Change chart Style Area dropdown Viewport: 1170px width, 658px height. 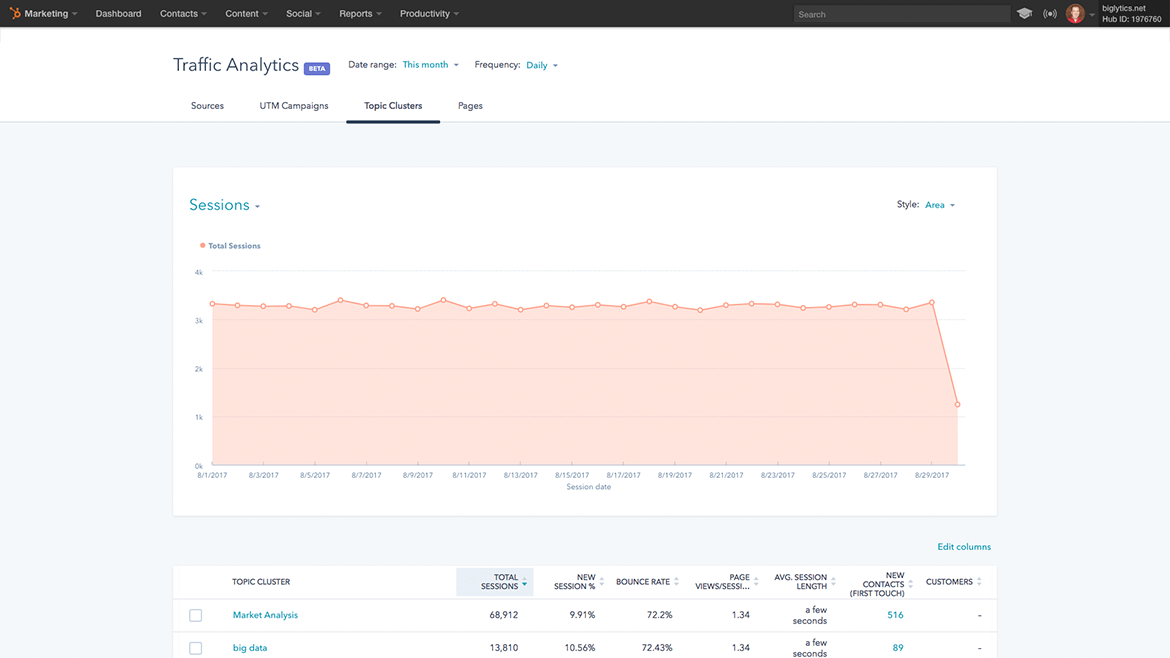tap(940, 205)
